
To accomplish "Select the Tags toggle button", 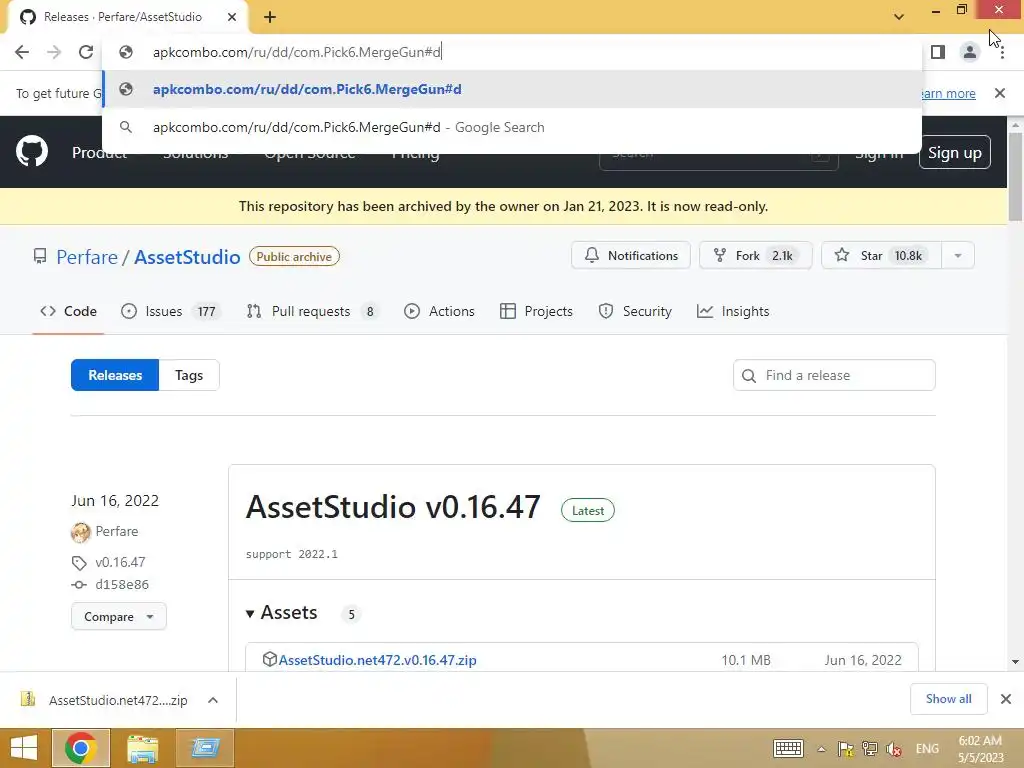I will [x=189, y=375].
